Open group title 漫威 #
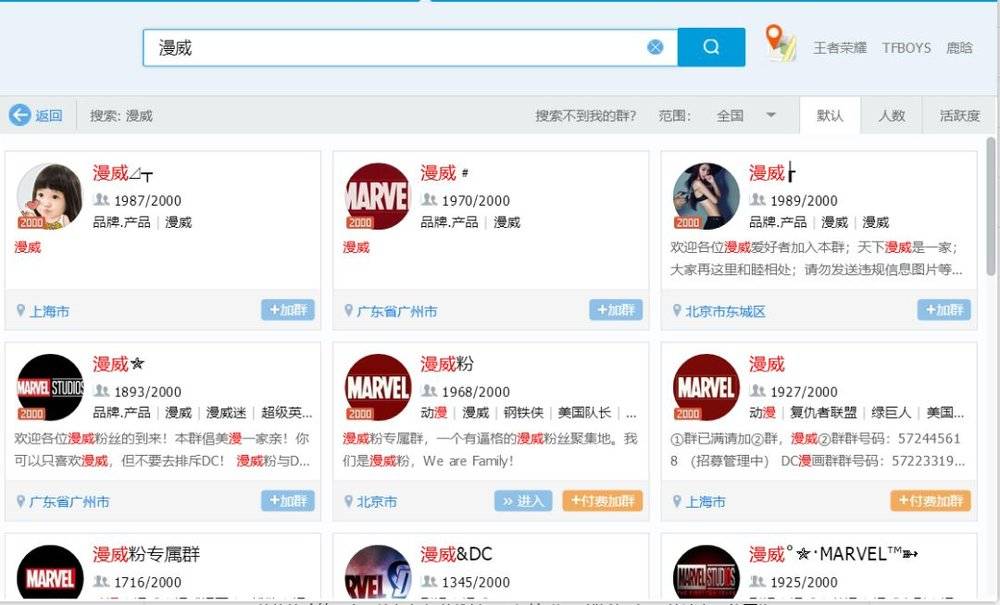1000x605 pixels. [445, 173]
